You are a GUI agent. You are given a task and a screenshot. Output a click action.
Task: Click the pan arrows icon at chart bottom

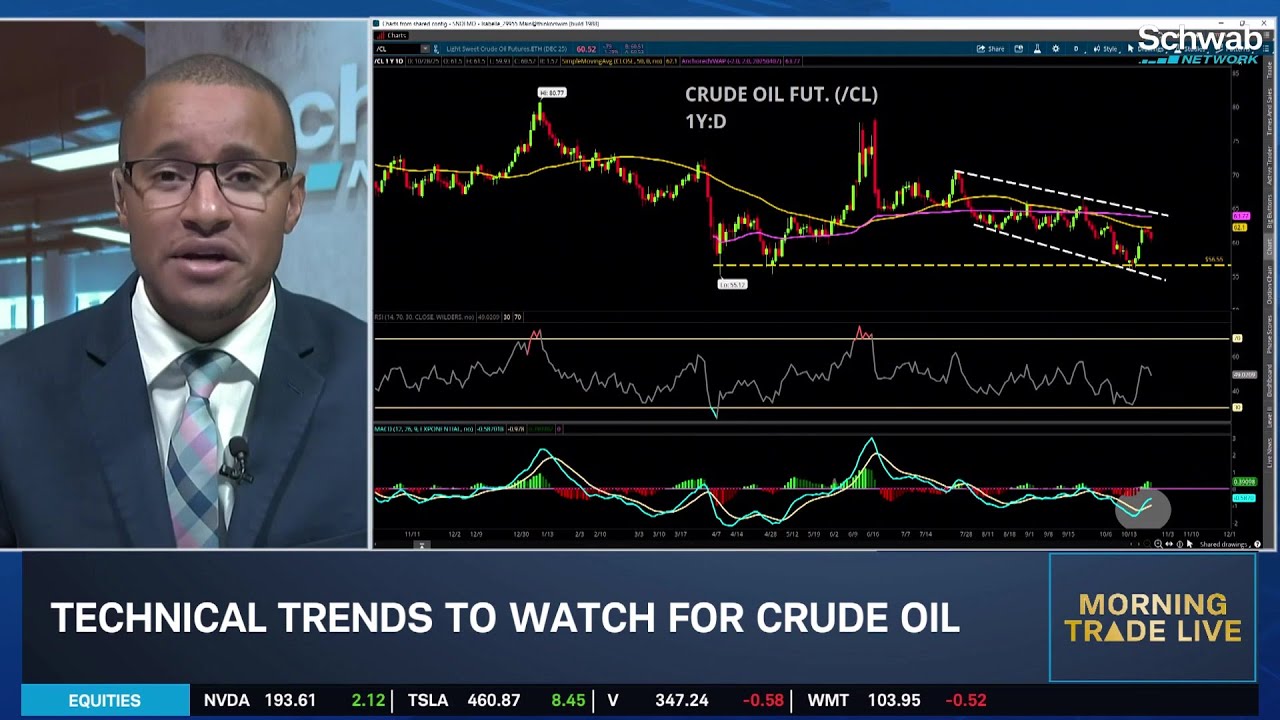pos(1169,544)
